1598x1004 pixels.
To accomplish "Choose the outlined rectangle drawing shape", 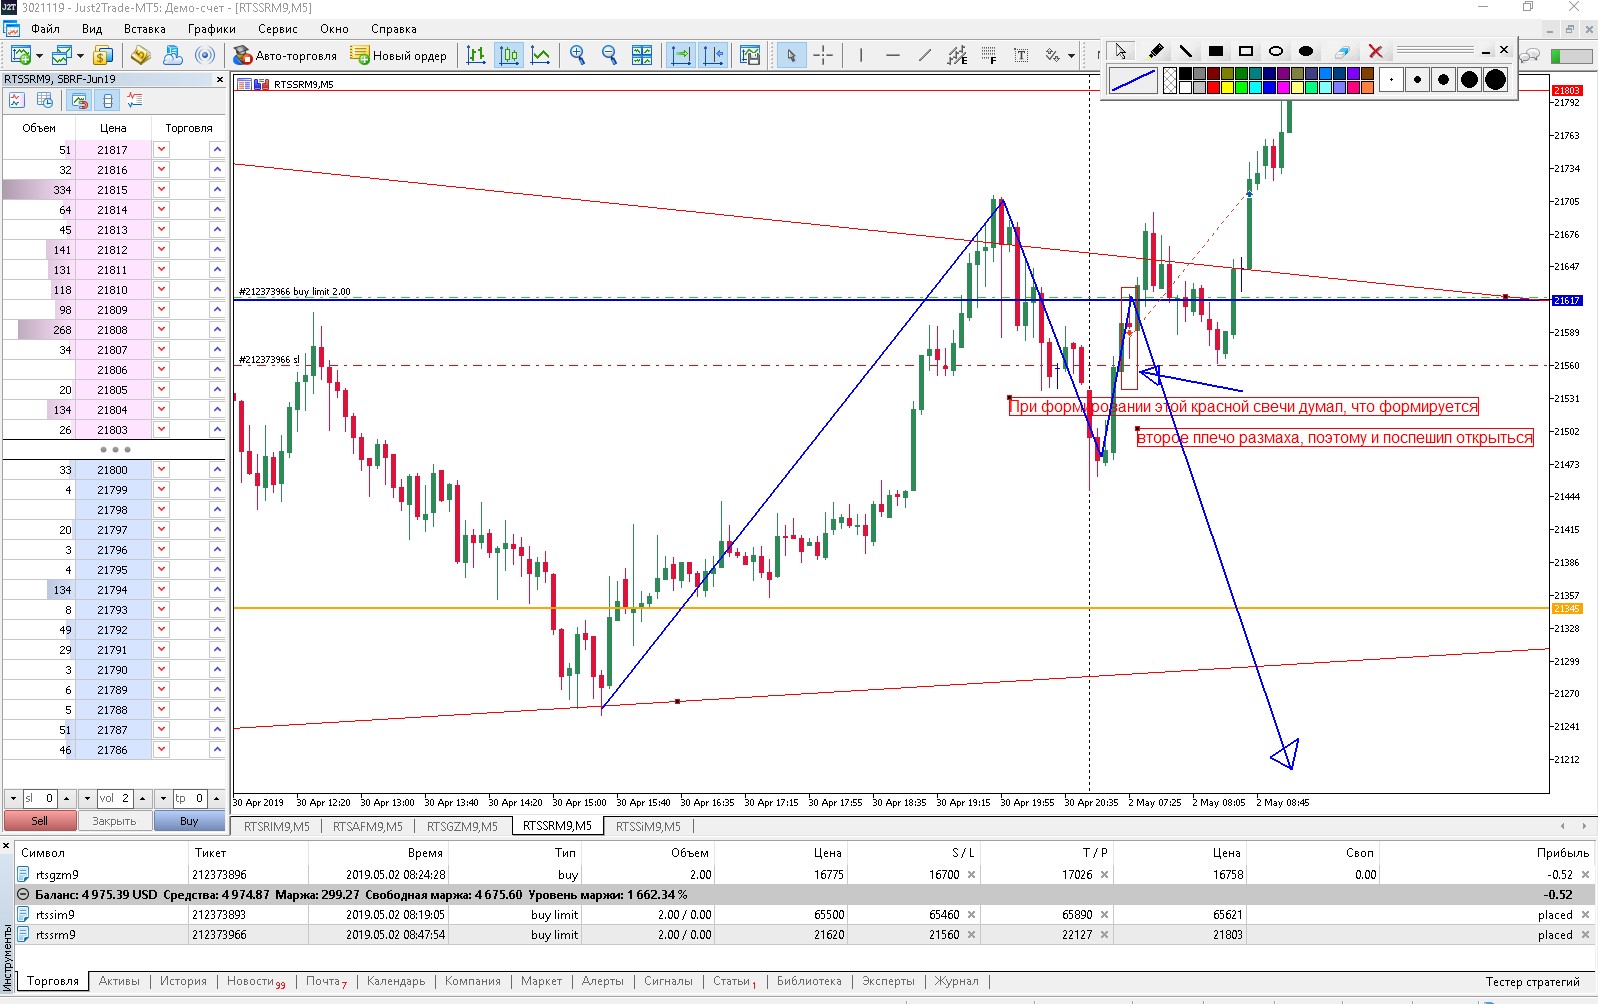I will point(1246,51).
